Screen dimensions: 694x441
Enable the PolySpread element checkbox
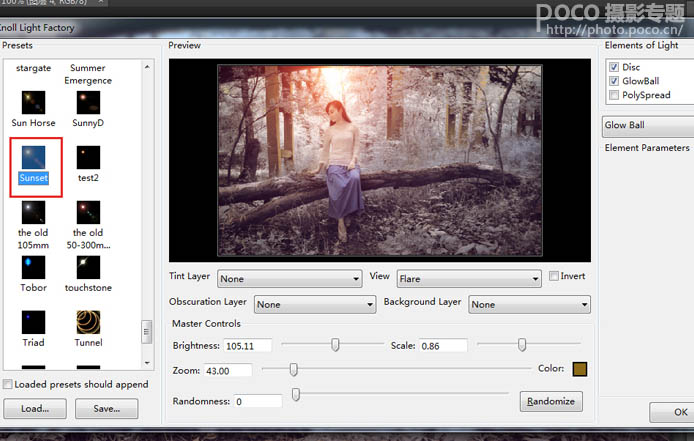(614, 95)
